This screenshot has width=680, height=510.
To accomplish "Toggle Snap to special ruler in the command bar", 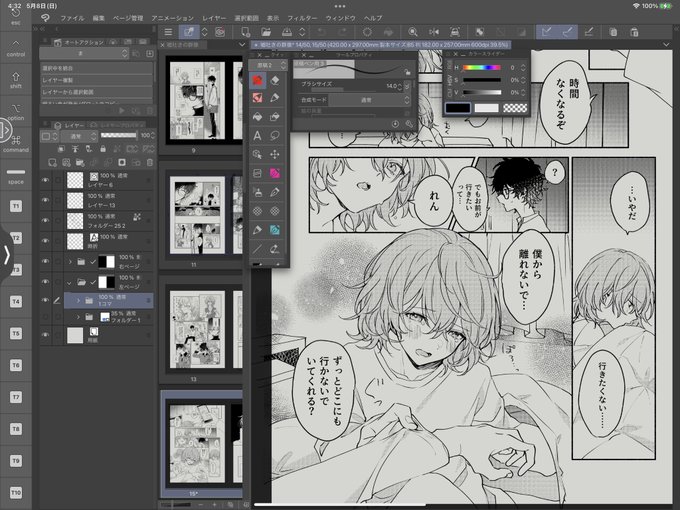I will pos(567,32).
